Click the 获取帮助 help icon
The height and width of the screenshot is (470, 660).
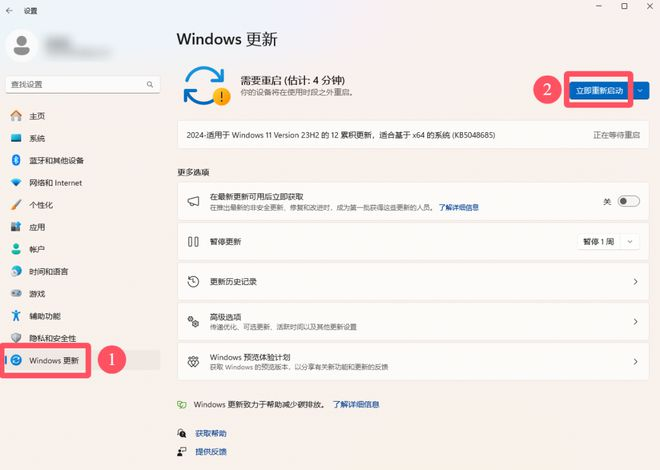[x=181, y=433]
